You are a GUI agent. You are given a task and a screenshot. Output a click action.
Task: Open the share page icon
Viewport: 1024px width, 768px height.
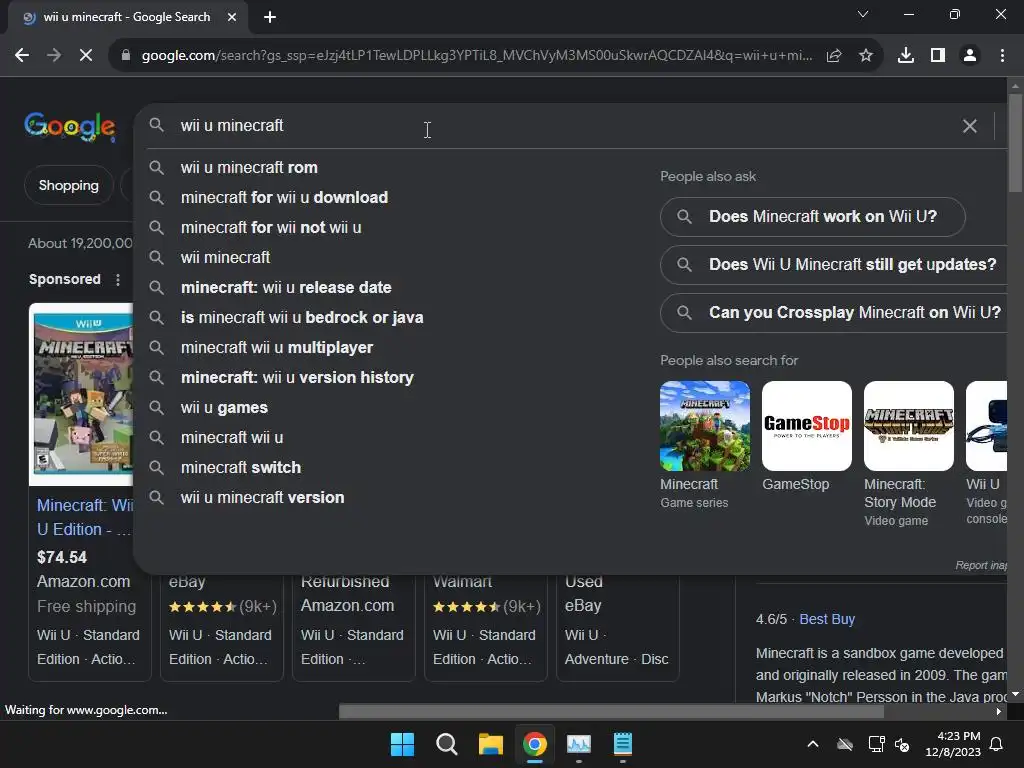pyautogui.click(x=834, y=56)
